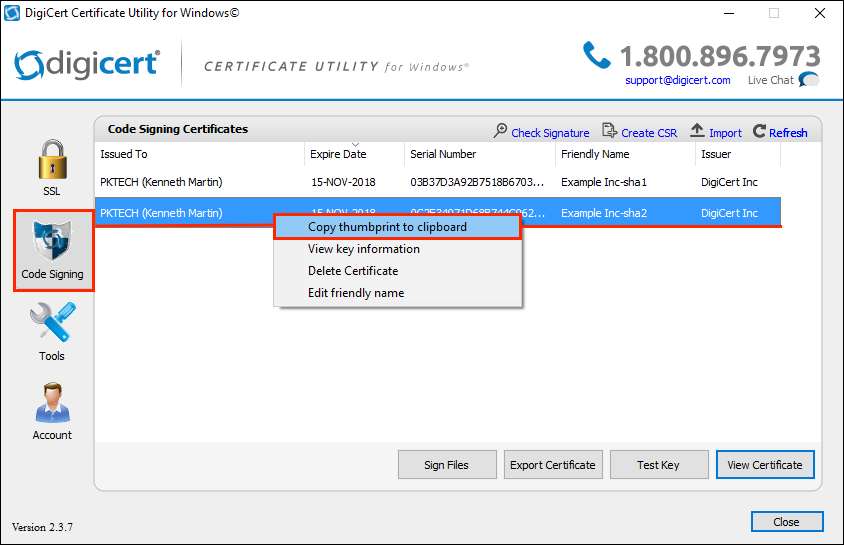This screenshot has height=545, width=844.
Task: Choose Delete Certificate from context menu
Action: tap(353, 271)
